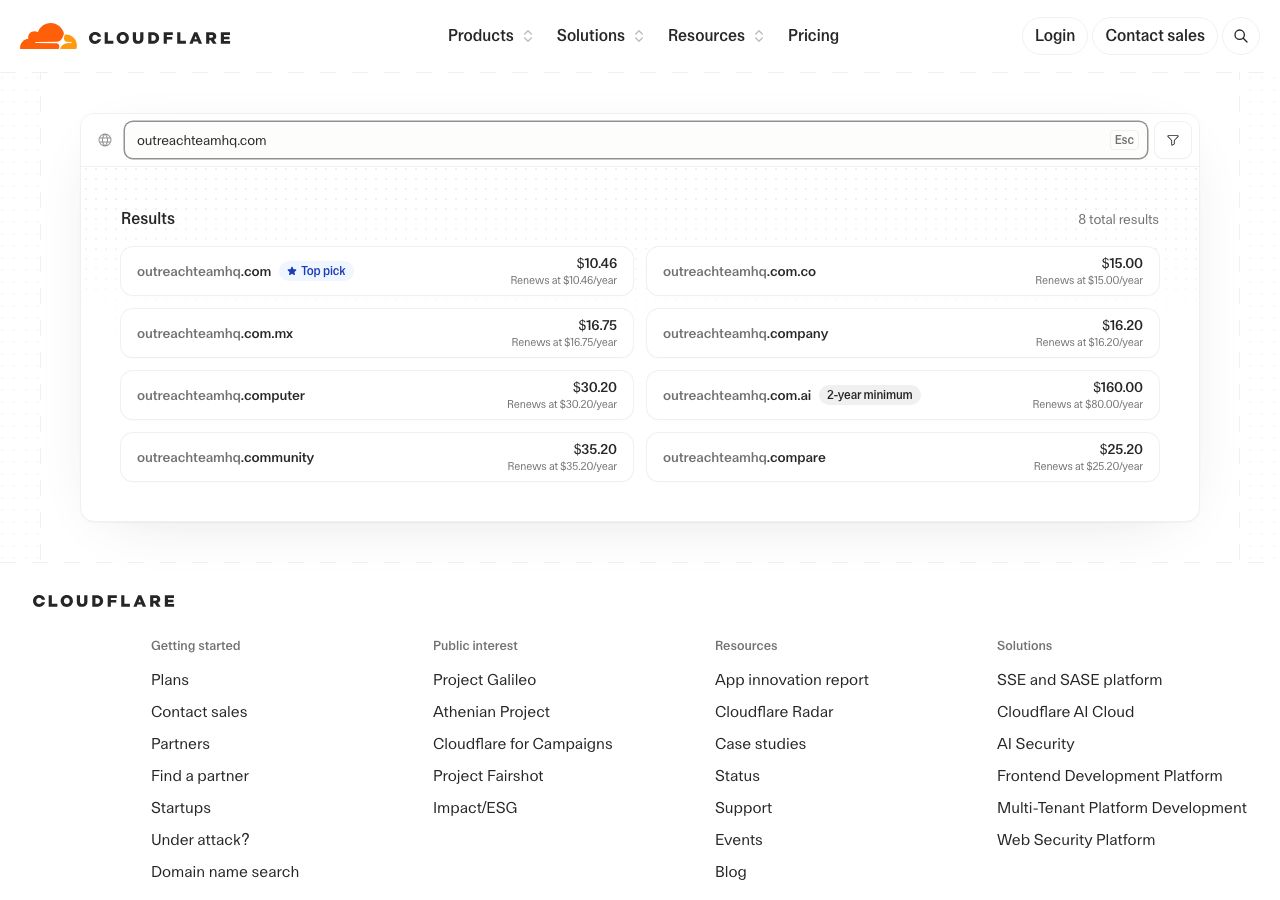This screenshot has height=900, width=1280.
Task: Choose the outreachteamhq.company domain
Action: (x=903, y=333)
